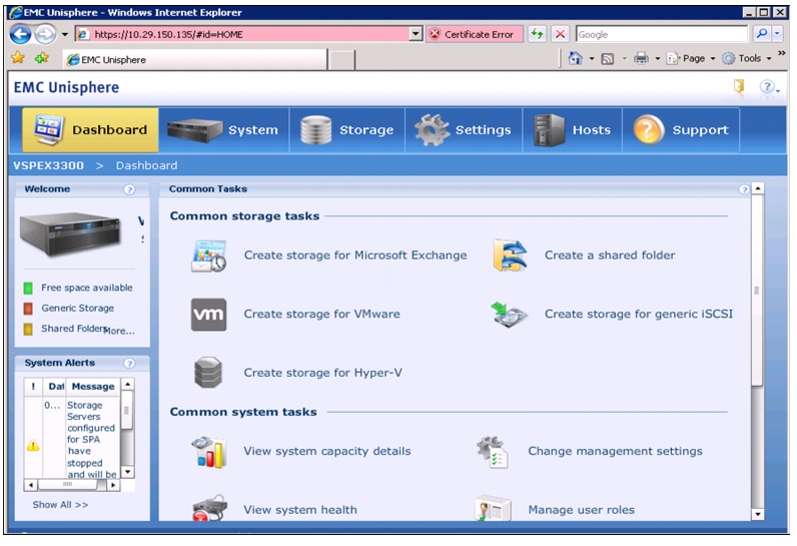Click the Unisphere help icon at top right

pos(769,86)
